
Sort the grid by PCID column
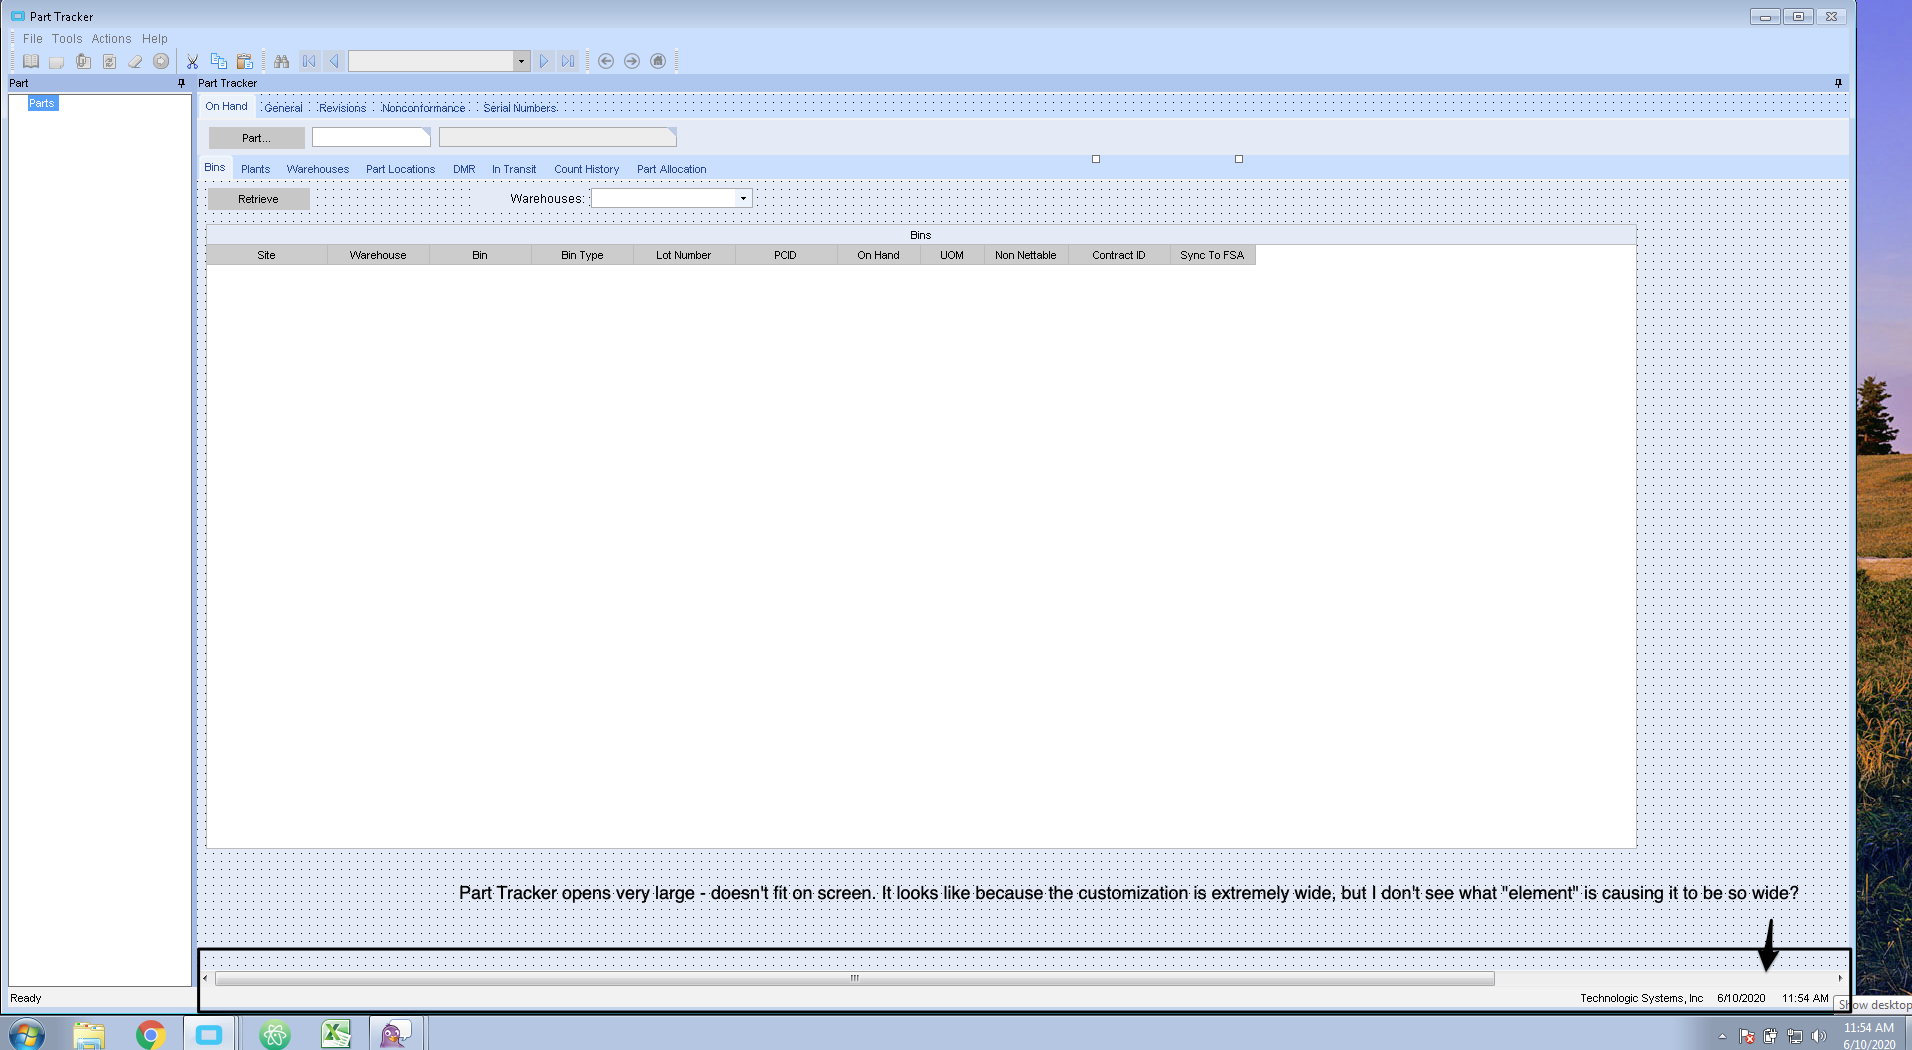(x=785, y=255)
